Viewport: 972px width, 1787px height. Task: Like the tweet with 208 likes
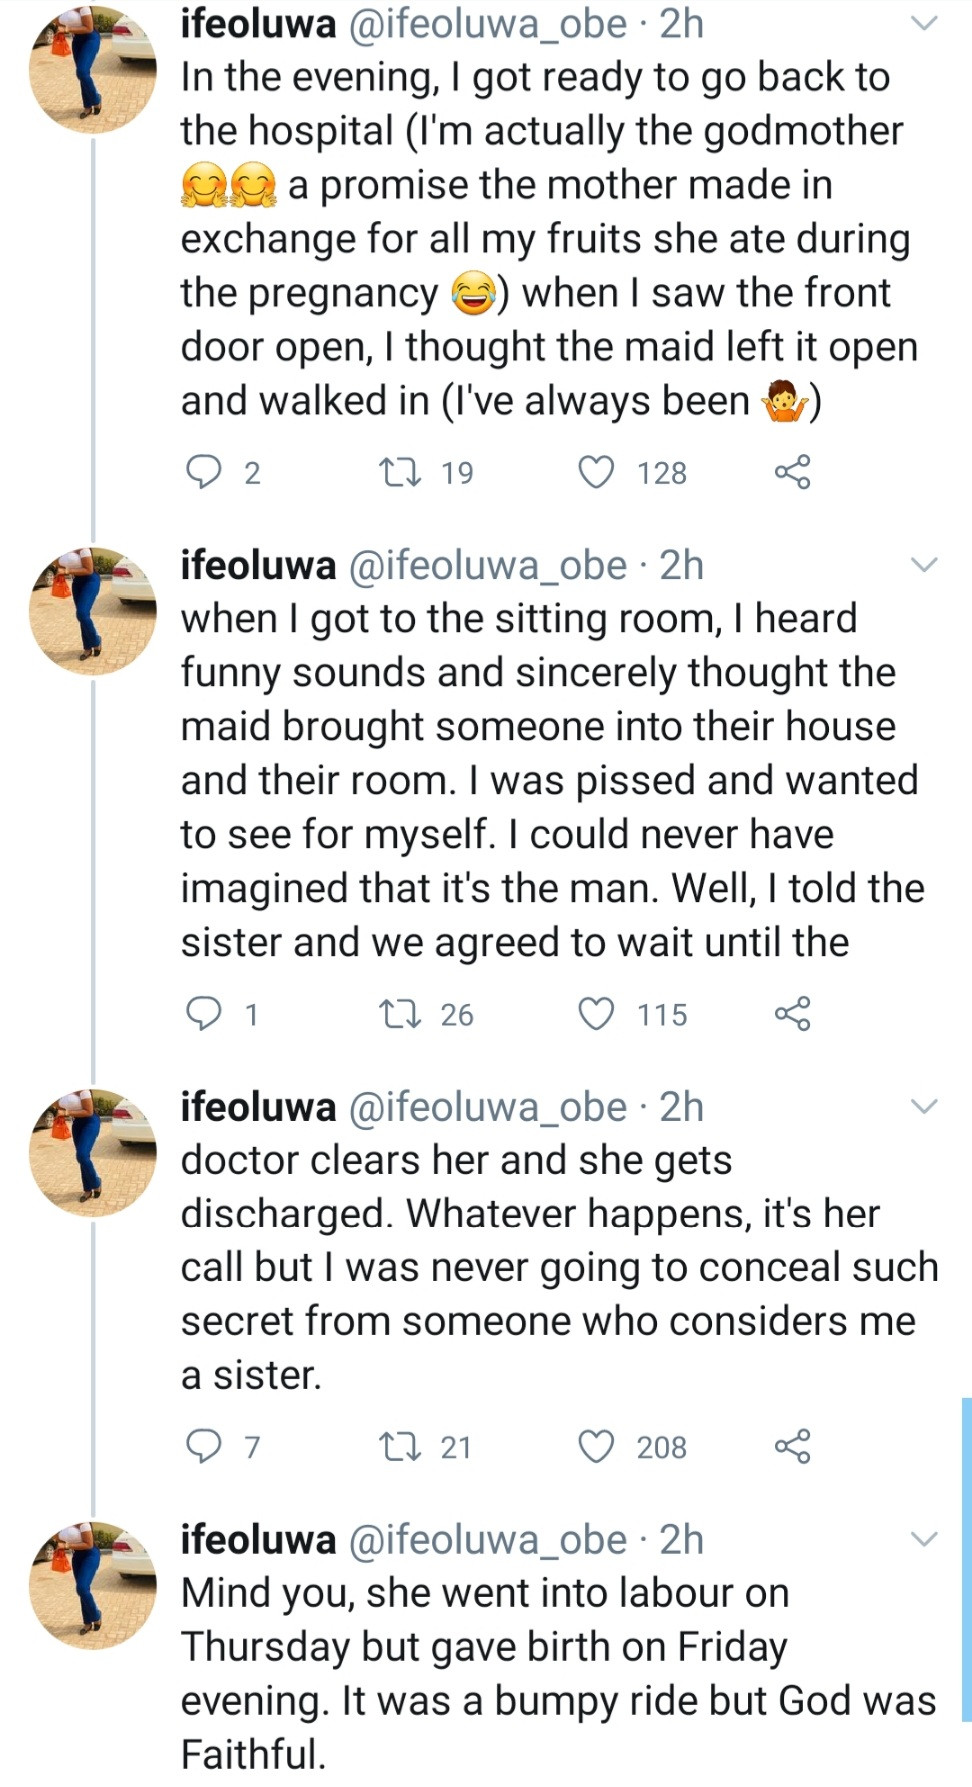[x=597, y=1444]
